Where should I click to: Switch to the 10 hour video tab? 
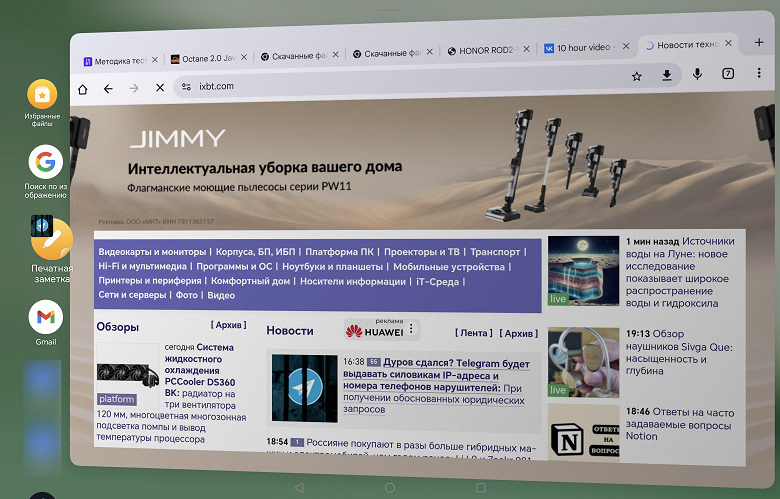tap(580, 48)
